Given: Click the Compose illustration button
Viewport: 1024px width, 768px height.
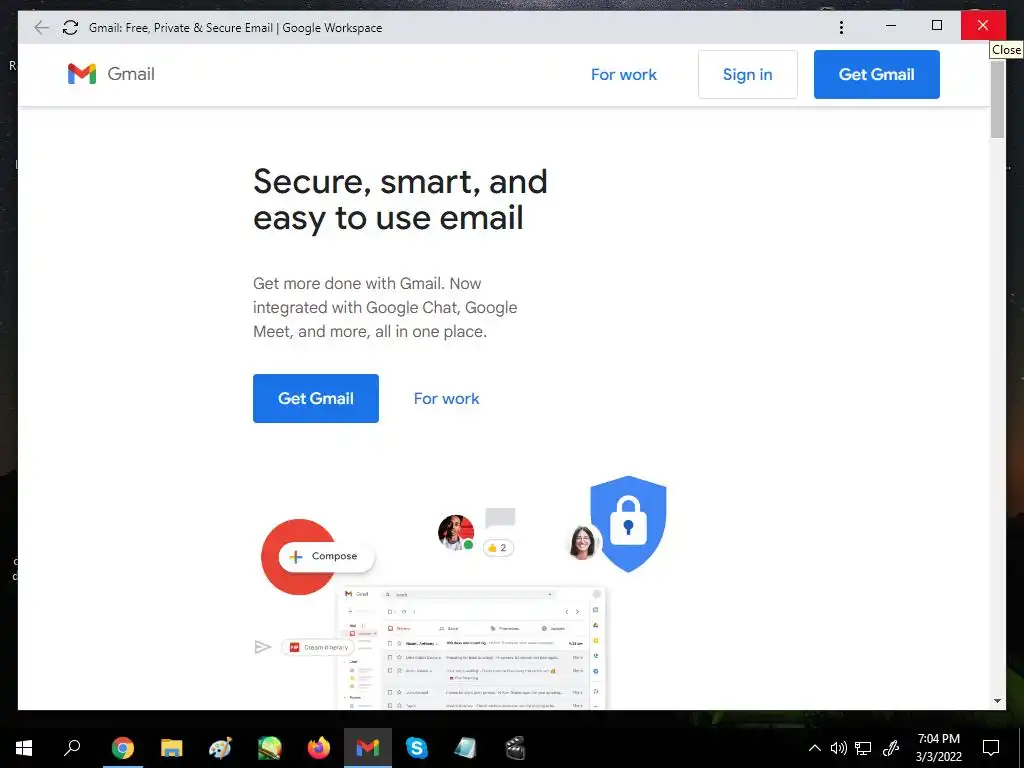Looking at the screenshot, I should (x=326, y=556).
